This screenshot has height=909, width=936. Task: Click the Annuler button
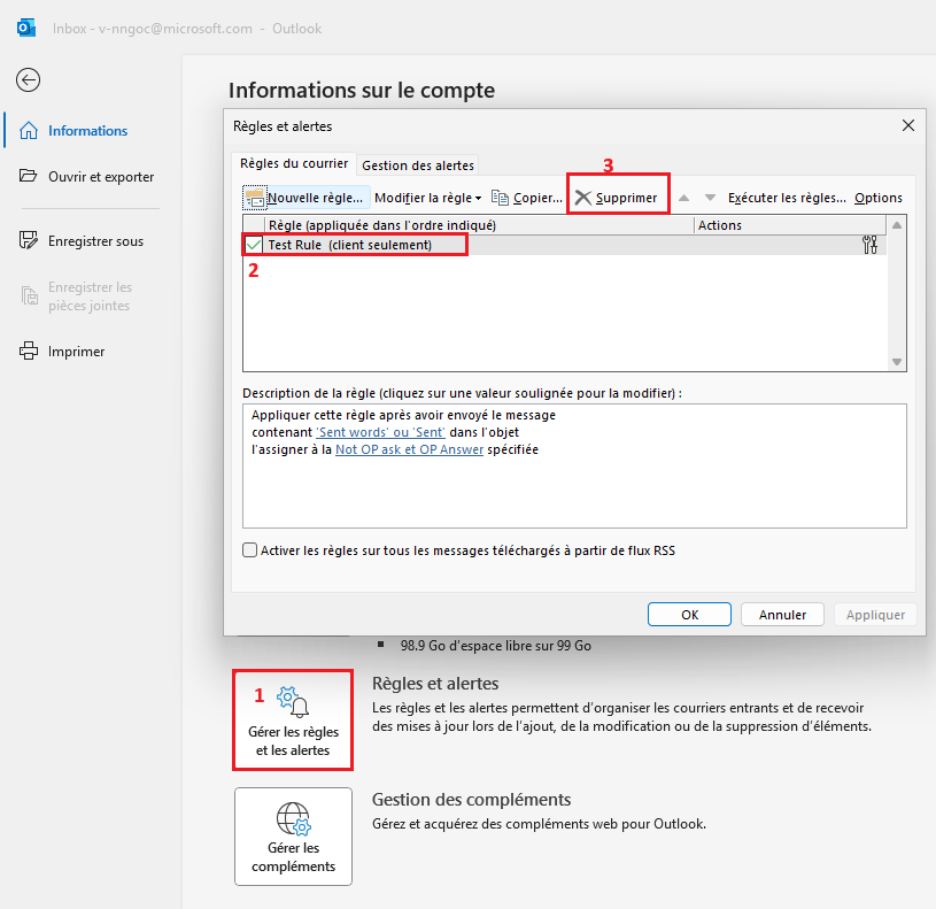pyautogui.click(x=782, y=614)
